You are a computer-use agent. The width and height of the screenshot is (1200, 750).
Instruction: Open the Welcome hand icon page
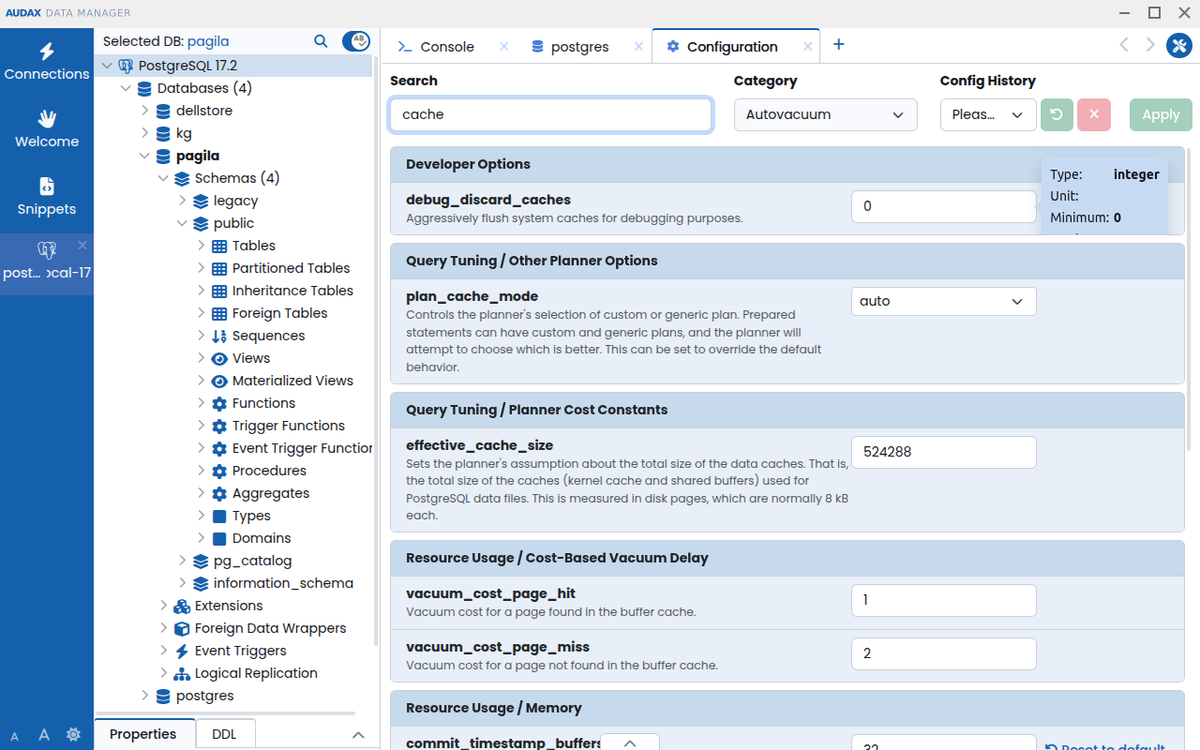(x=47, y=129)
